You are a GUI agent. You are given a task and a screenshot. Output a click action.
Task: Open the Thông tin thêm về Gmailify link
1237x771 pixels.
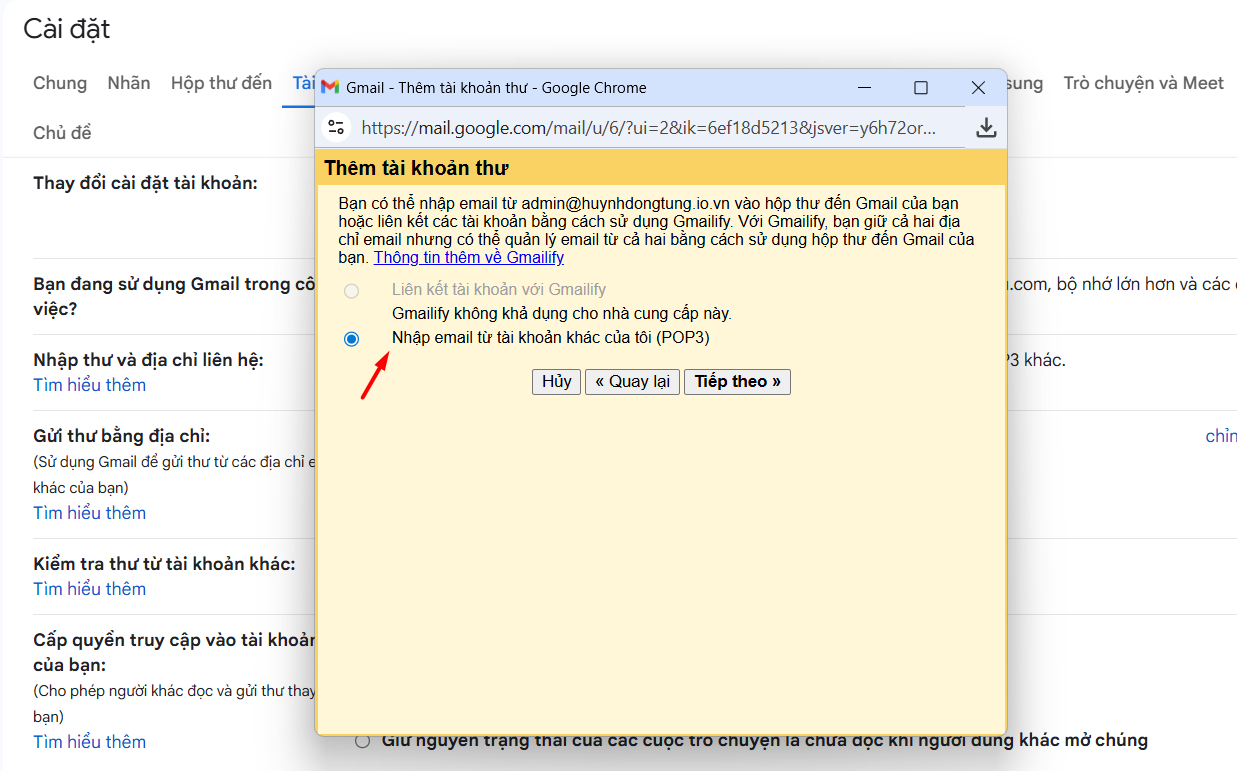469,258
